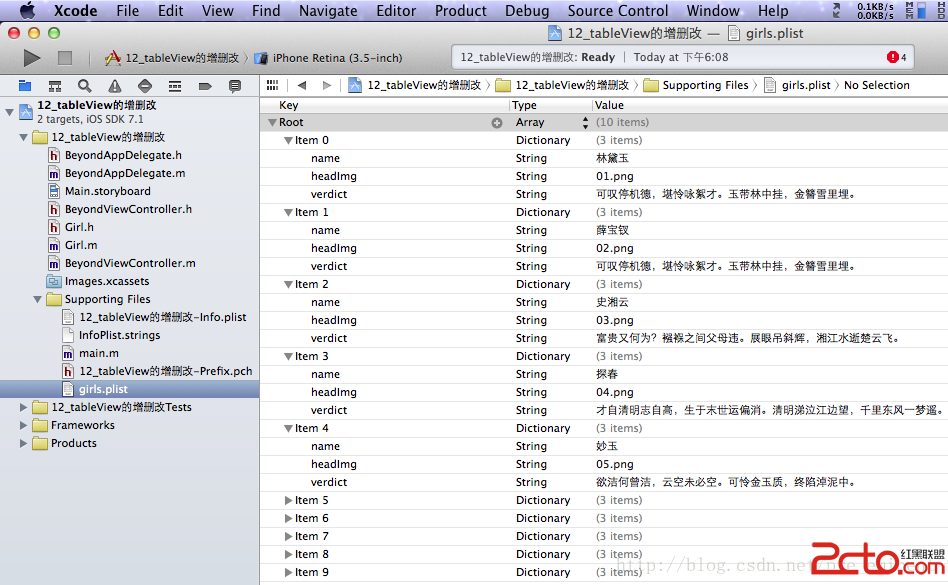This screenshot has width=948, height=585.
Task: Collapse Item 0 disclosure triangle
Action: pyautogui.click(x=288, y=141)
